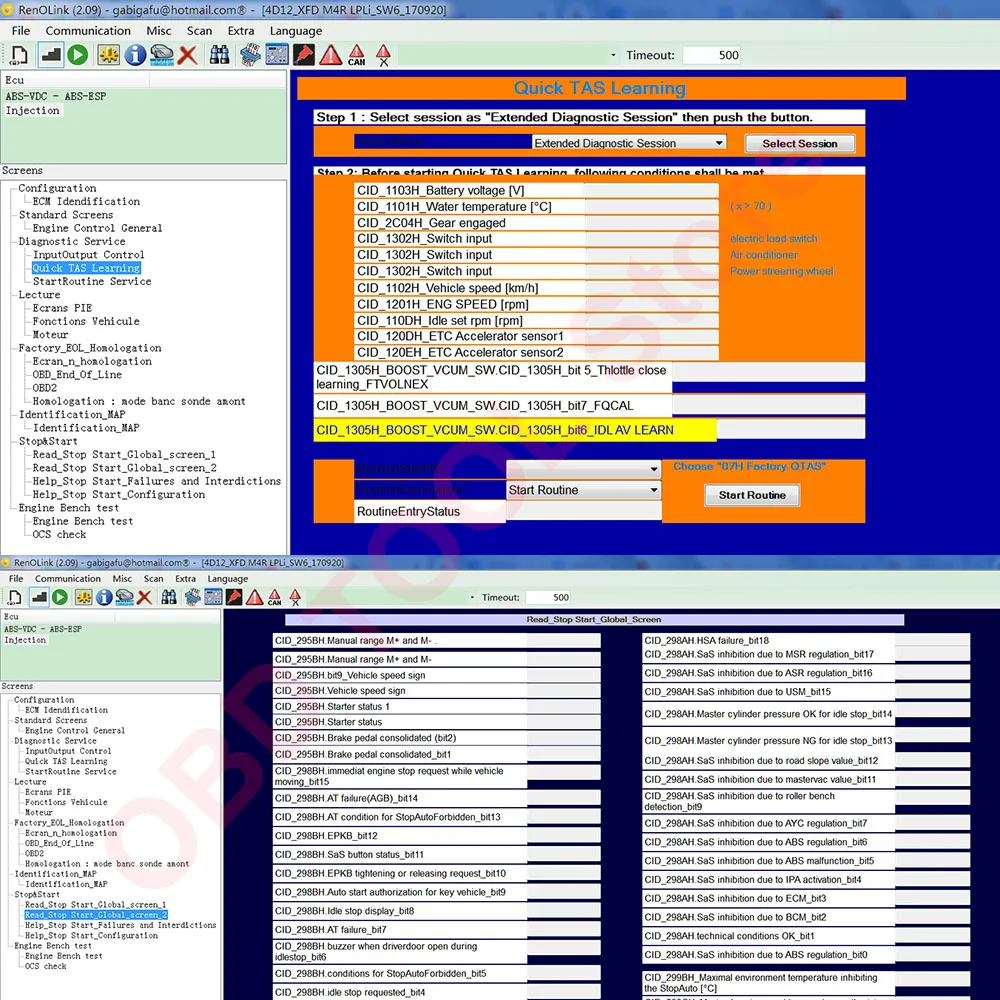Screen dimensions: 1000x1000
Task: Click the new document icon in the Read_Stop Start window
Action: coord(15,598)
